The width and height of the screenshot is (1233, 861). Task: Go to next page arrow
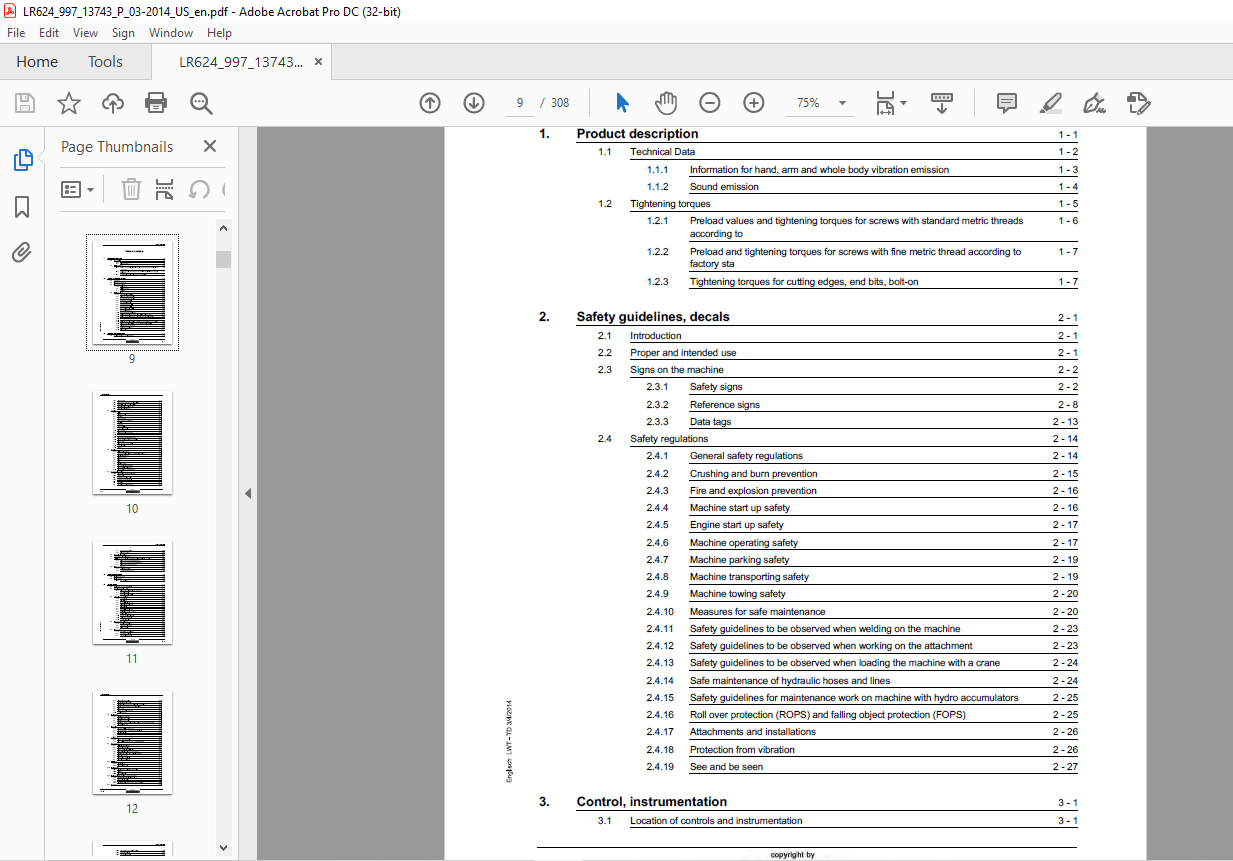click(474, 103)
